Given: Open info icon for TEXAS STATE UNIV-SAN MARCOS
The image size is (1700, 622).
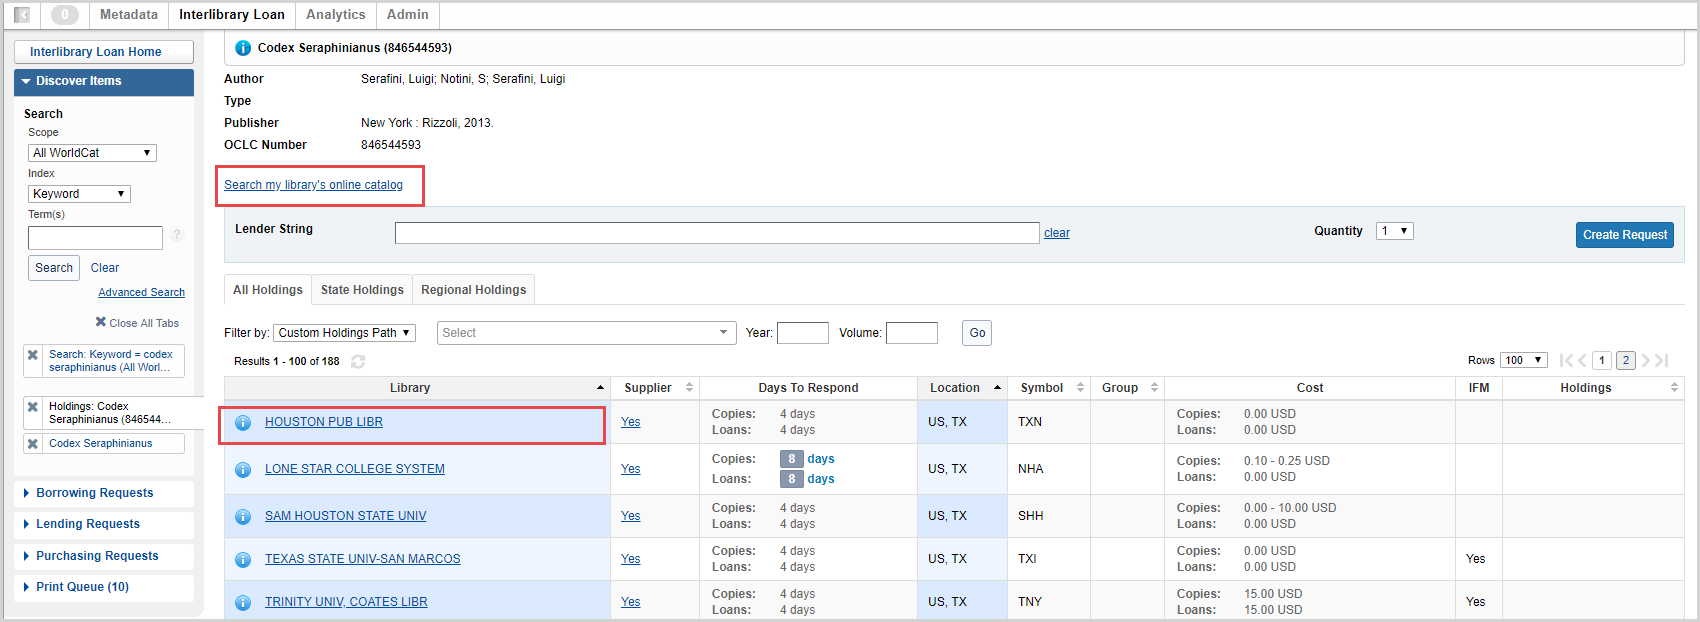Looking at the screenshot, I should pyautogui.click(x=242, y=560).
